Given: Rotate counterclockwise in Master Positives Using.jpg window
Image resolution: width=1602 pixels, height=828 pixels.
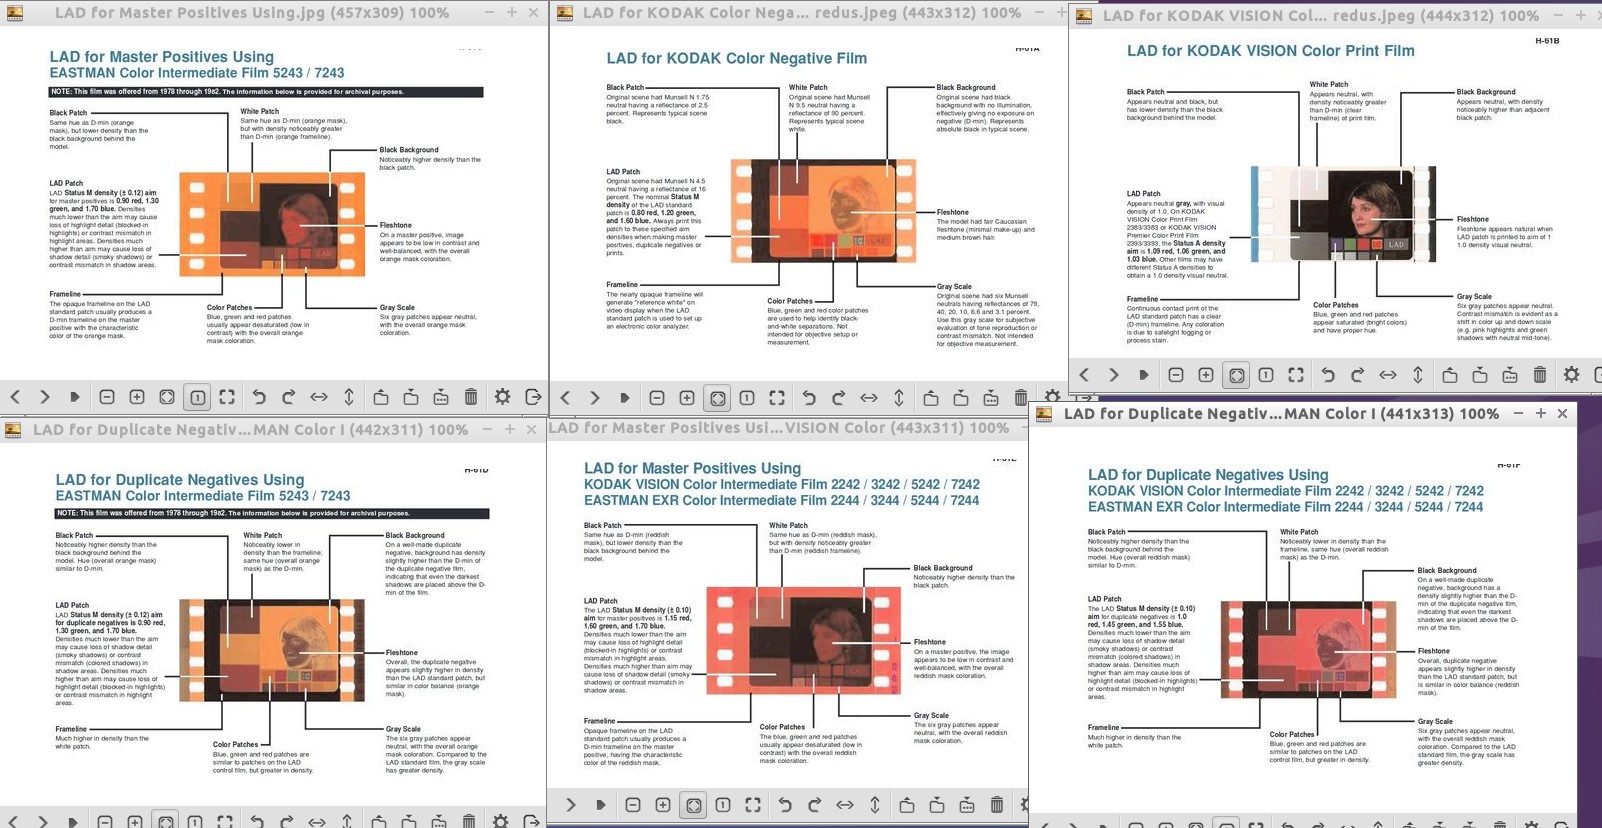Looking at the screenshot, I should (x=259, y=397).
